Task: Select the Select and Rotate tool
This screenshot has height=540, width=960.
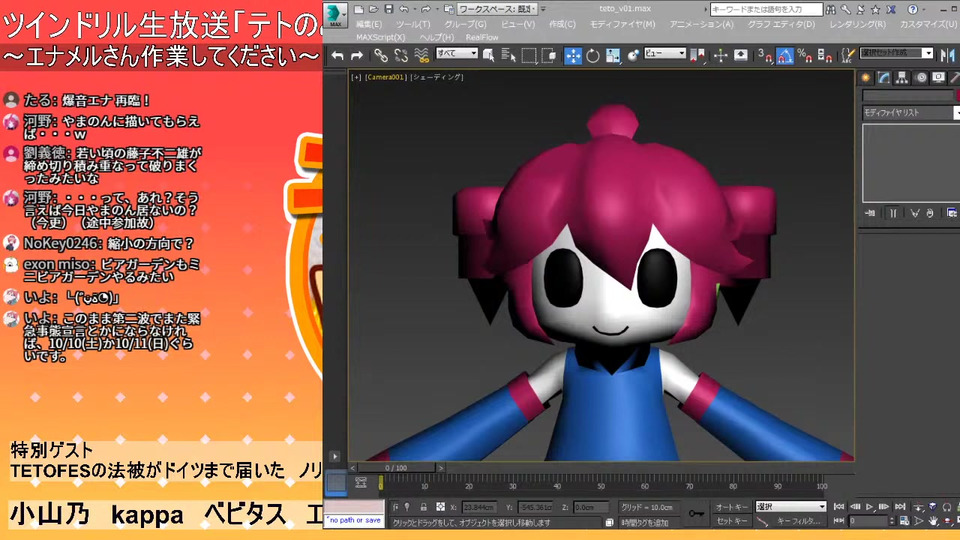Action: (593, 56)
